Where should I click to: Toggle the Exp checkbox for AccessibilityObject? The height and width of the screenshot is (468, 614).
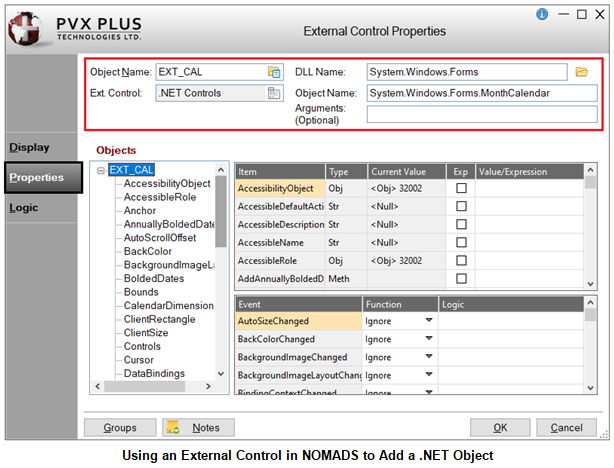pos(461,188)
